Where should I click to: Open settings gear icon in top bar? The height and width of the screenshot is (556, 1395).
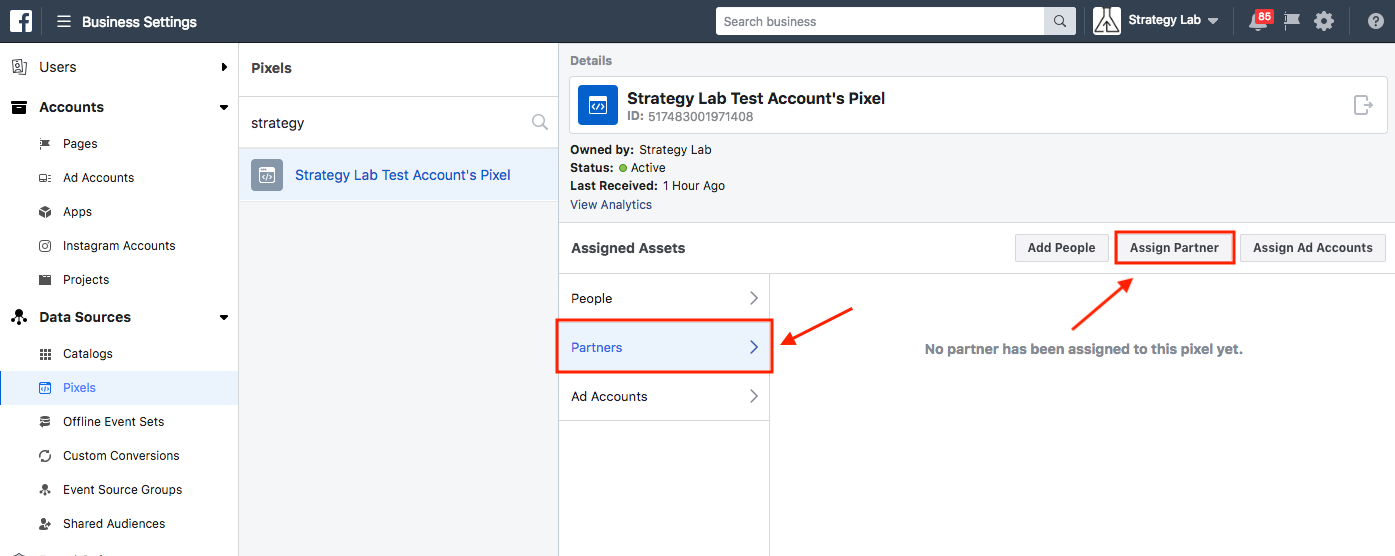1324,21
